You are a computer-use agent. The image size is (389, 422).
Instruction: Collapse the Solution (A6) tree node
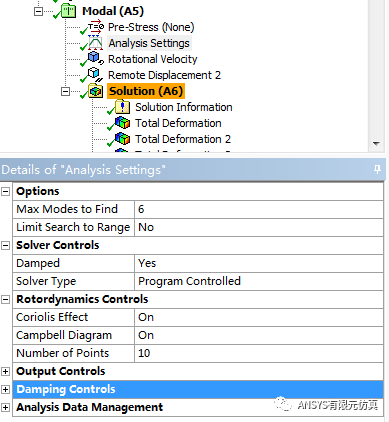[66, 91]
